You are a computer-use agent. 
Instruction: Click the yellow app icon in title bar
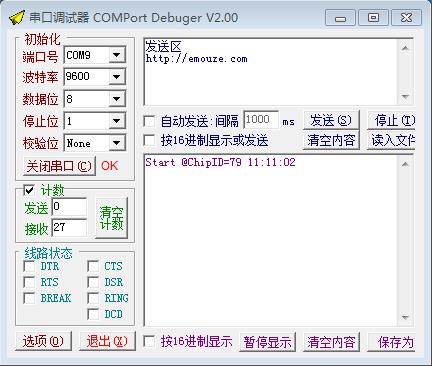coord(17,18)
